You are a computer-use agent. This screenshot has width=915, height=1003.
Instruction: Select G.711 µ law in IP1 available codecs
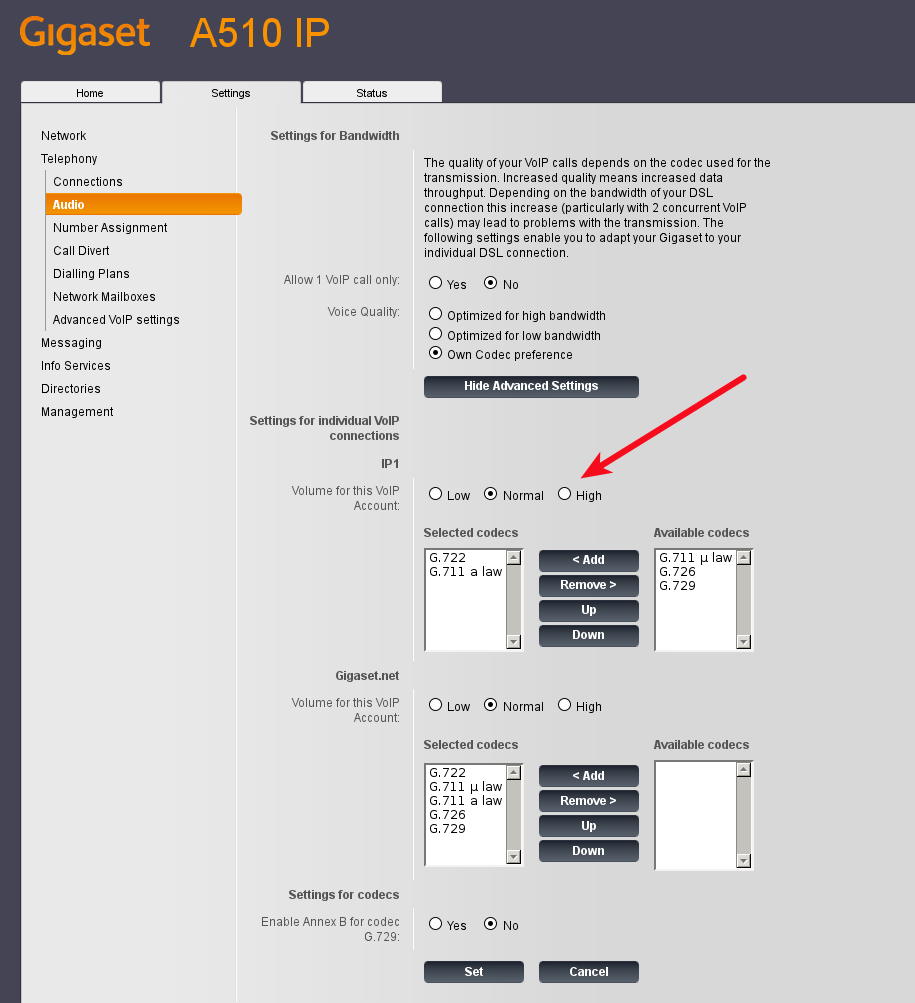(x=696, y=558)
